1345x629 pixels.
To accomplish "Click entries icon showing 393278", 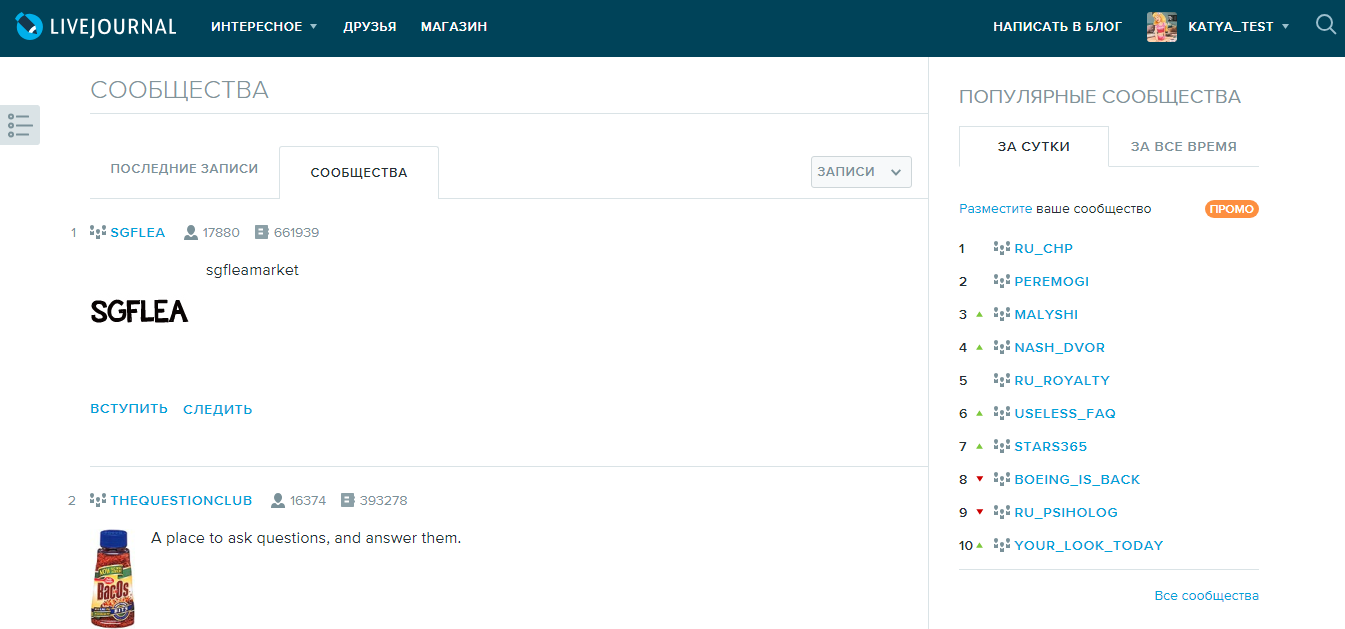I will (348, 500).
